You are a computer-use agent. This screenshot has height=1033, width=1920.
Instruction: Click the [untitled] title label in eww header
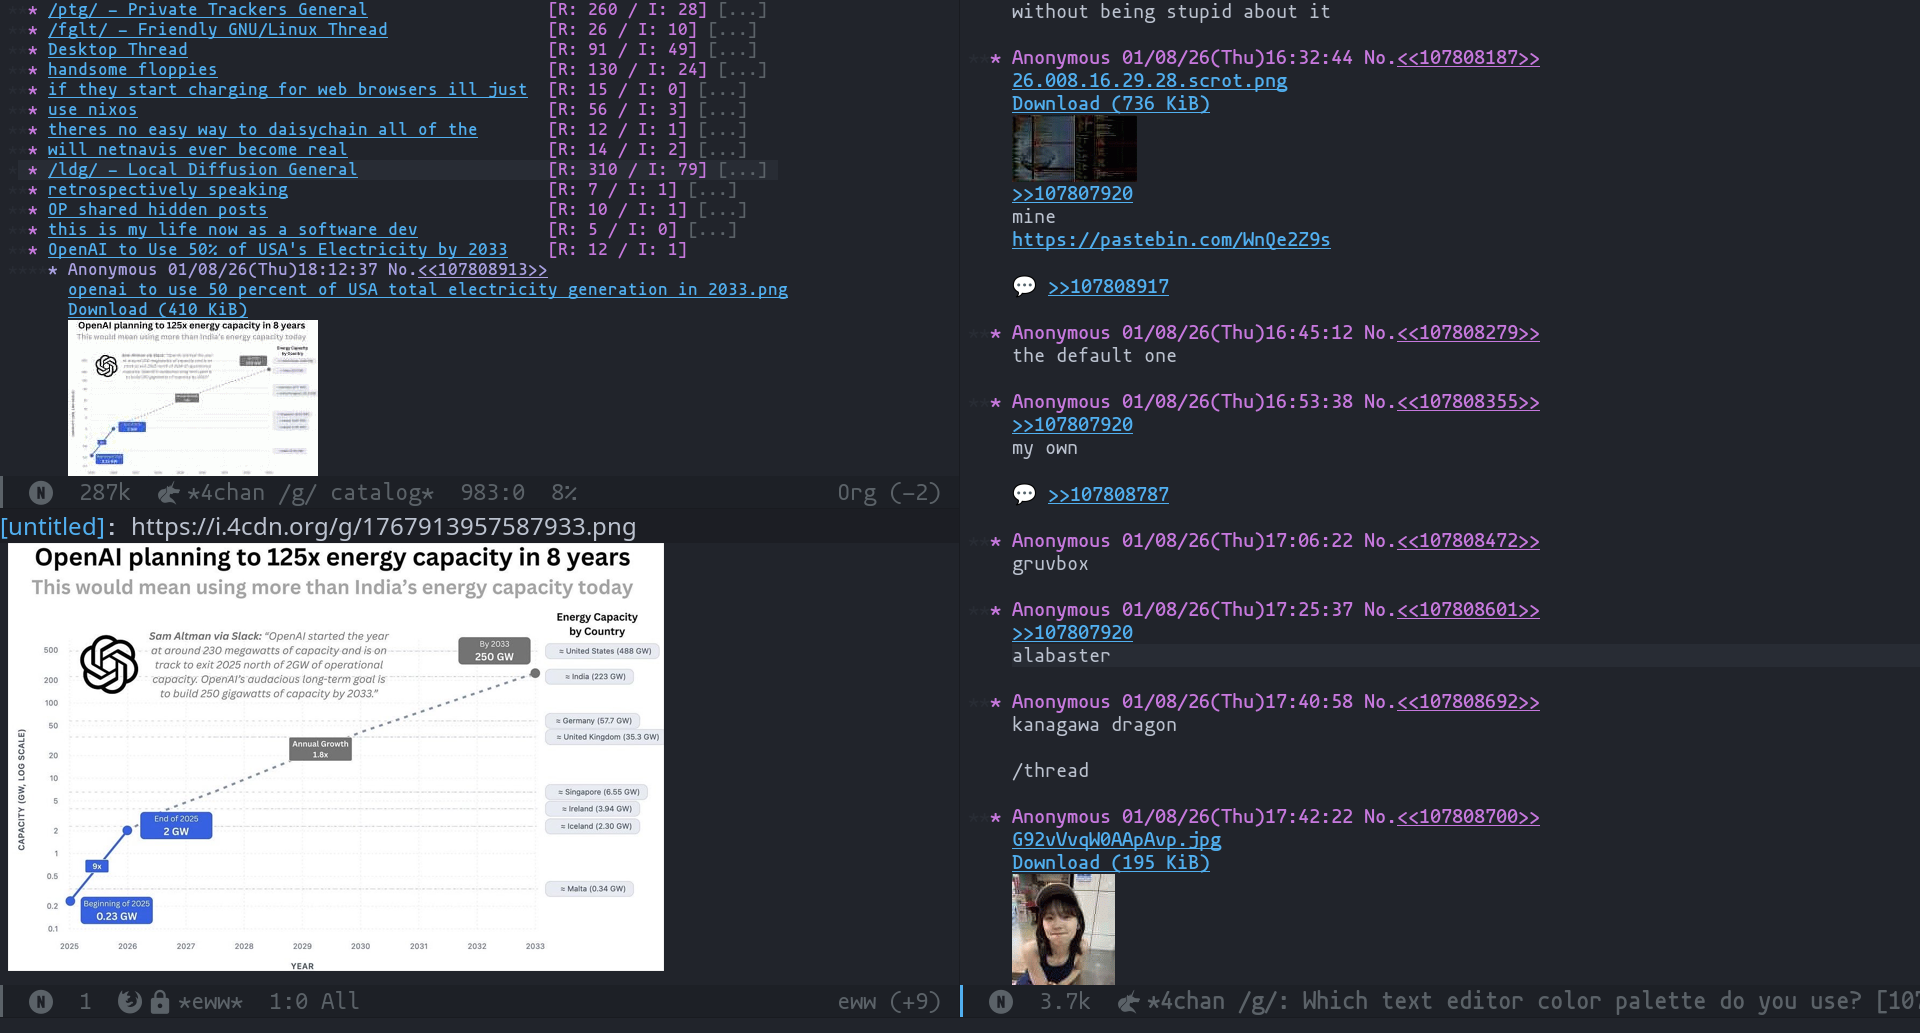(x=52, y=527)
